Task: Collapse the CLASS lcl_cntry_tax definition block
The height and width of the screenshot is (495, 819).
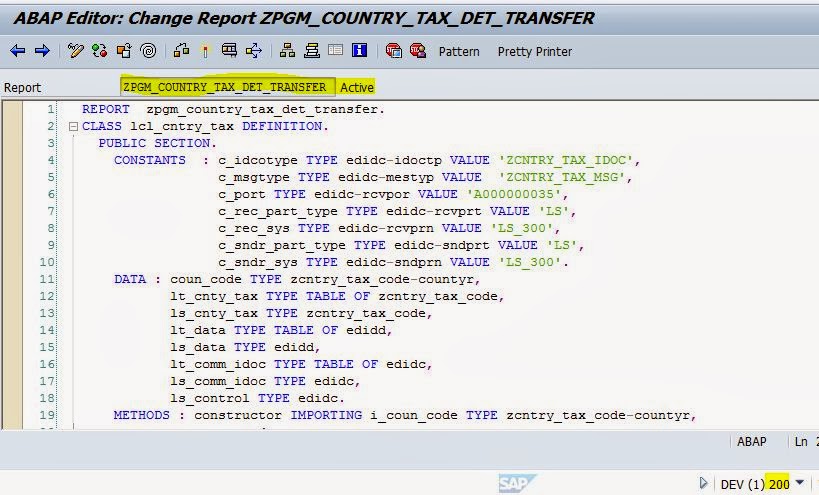Action: [74, 126]
